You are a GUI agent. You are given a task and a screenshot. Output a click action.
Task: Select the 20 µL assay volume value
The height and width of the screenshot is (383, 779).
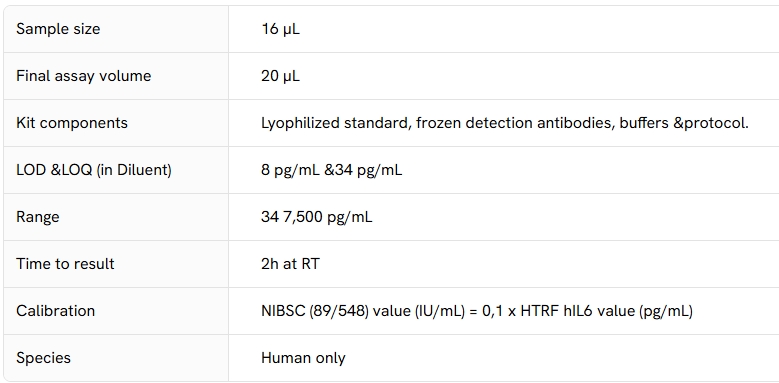coord(280,76)
